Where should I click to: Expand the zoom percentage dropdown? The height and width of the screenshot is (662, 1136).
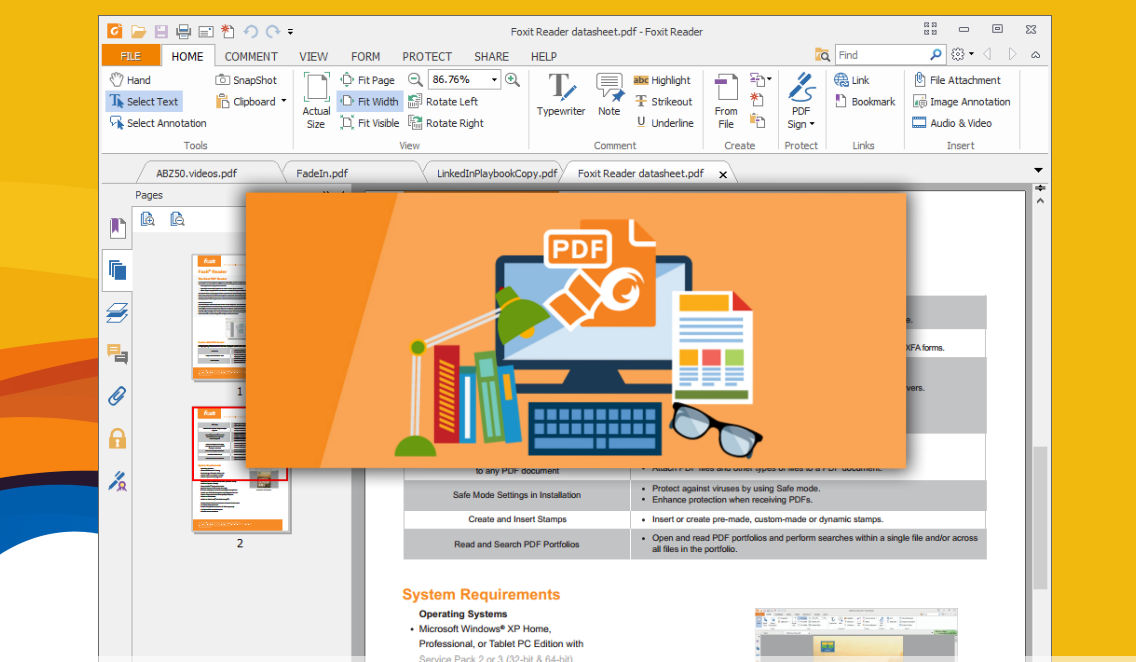[x=494, y=80]
